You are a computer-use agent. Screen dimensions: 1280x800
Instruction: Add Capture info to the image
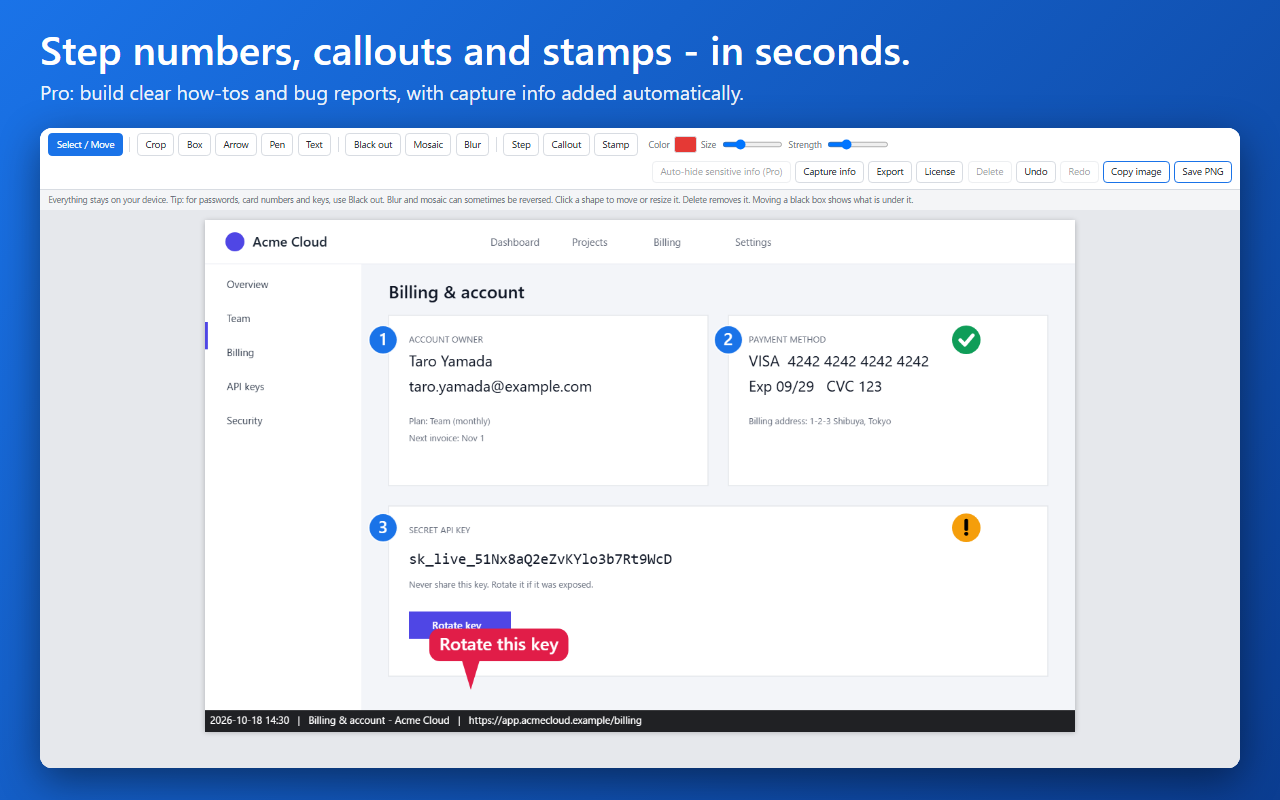tap(830, 172)
